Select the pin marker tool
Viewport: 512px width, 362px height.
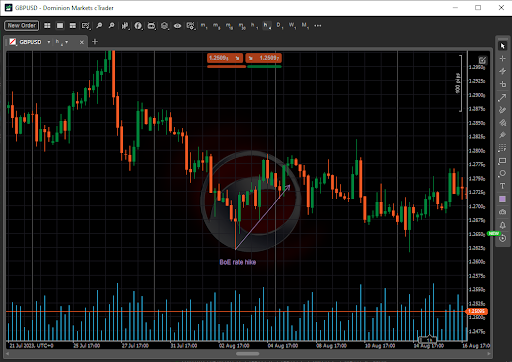coord(503,135)
